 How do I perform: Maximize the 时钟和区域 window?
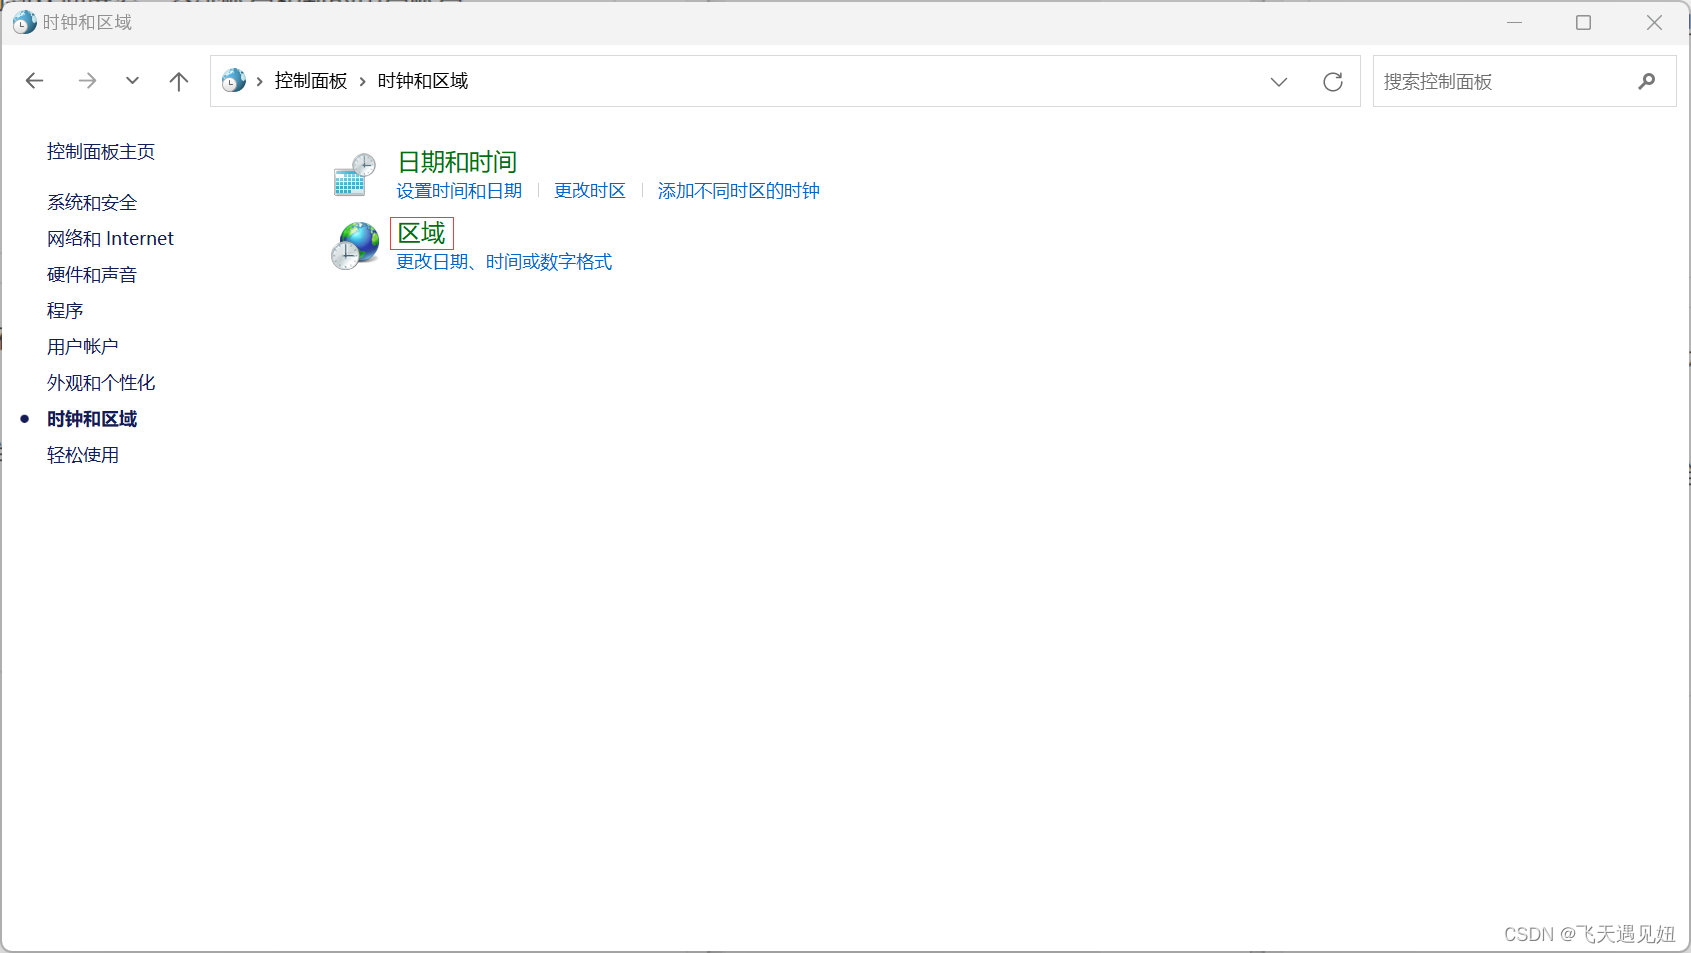(x=1583, y=22)
